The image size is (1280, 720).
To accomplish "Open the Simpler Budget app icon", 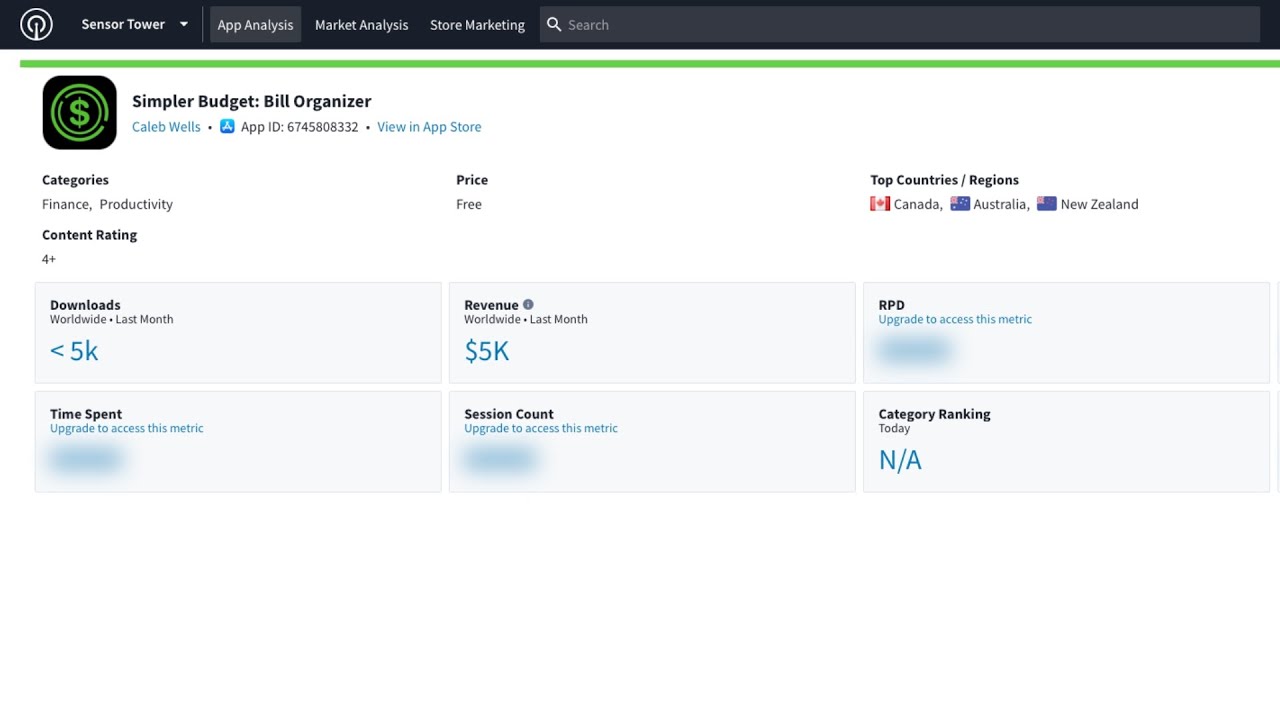I will click(x=80, y=113).
